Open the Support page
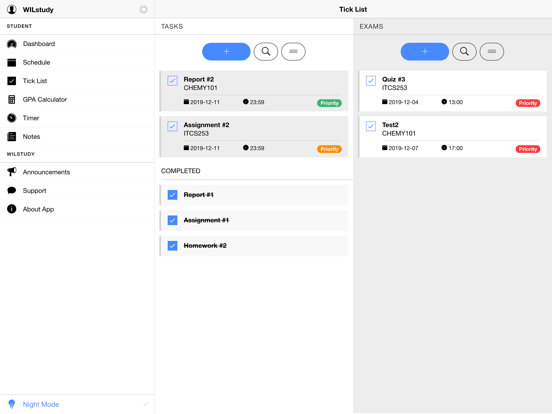Screen dimensions: 552x414 [77, 190]
